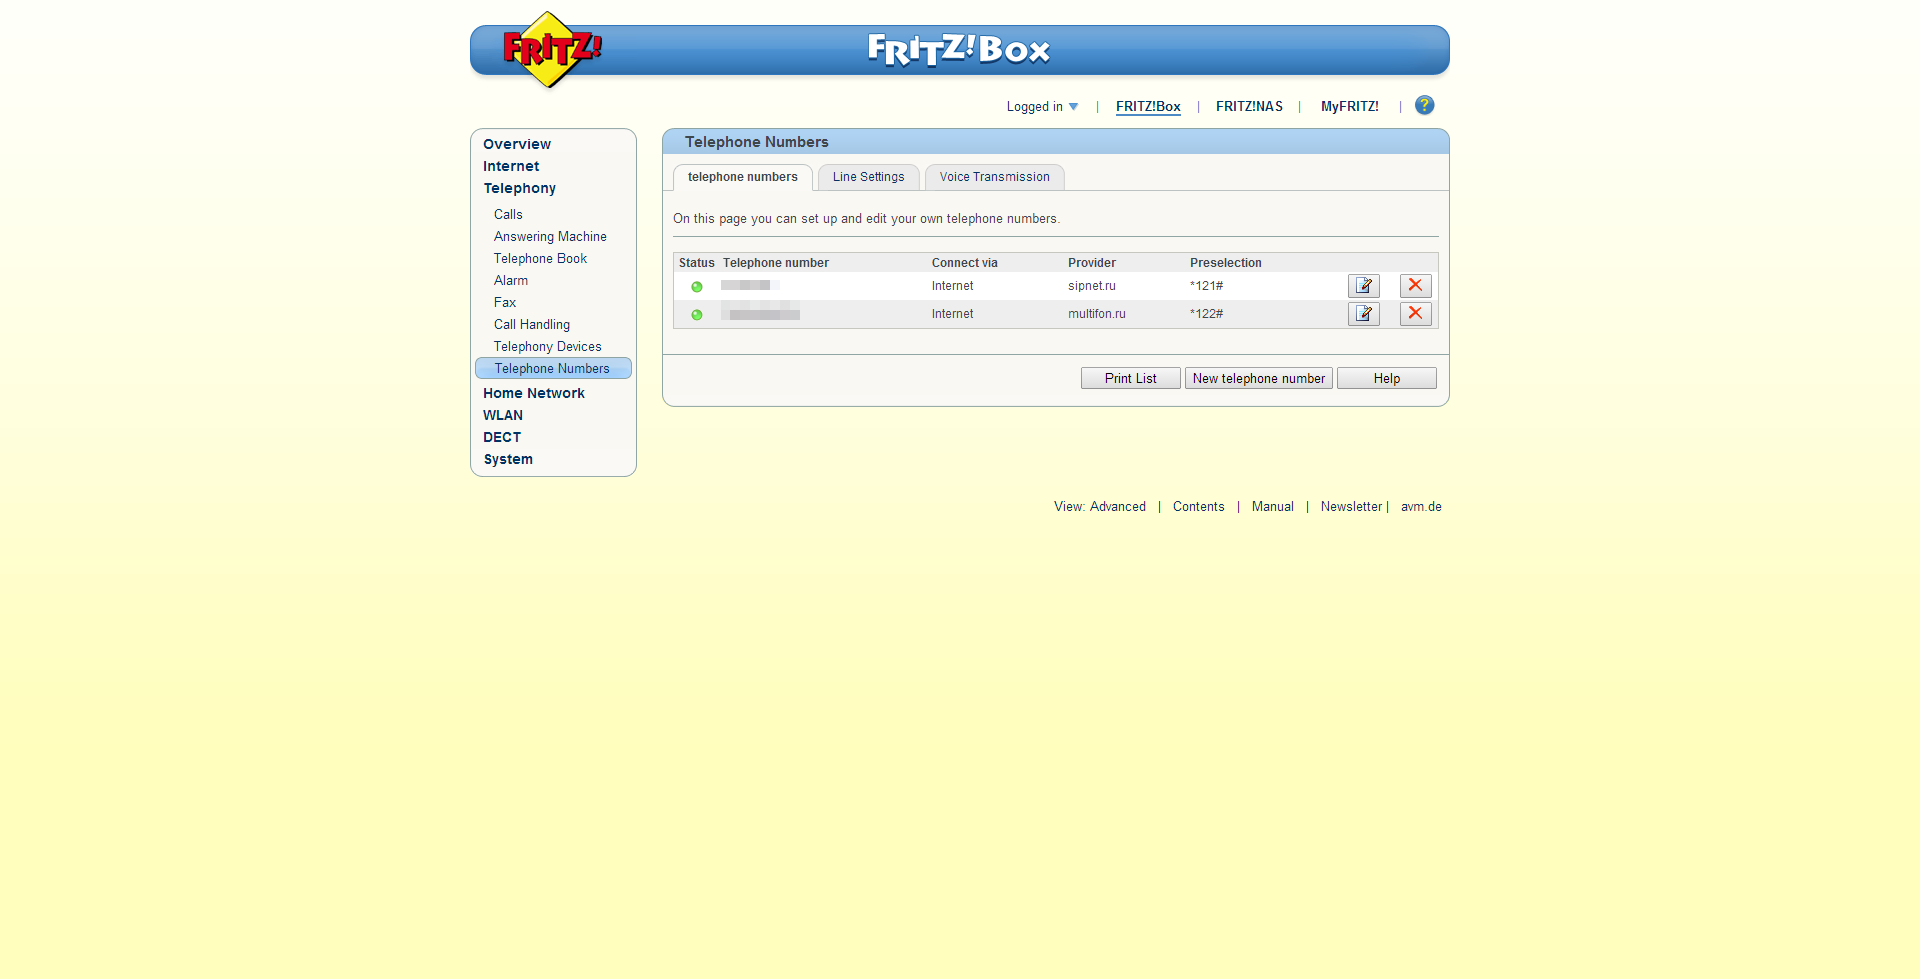The width and height of the screenshot is (1920, 979).
Task: Click the View: Advanced footer link
Action: [x=1100, y=507]
